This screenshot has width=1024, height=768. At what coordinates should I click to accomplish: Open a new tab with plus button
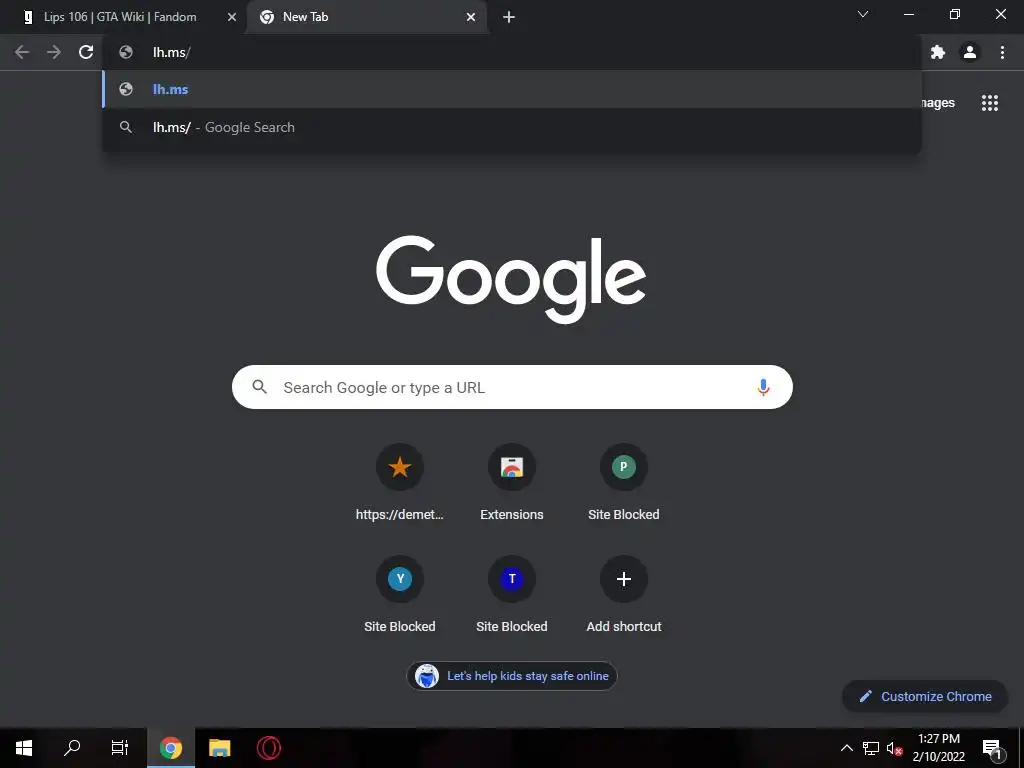509,17
